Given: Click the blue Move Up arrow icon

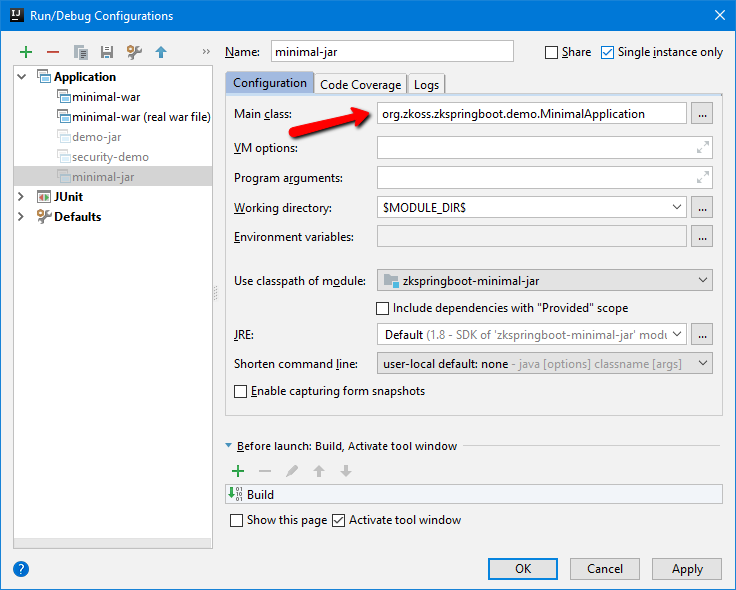Looking at the screenshot, I should (x=160, y=52).
